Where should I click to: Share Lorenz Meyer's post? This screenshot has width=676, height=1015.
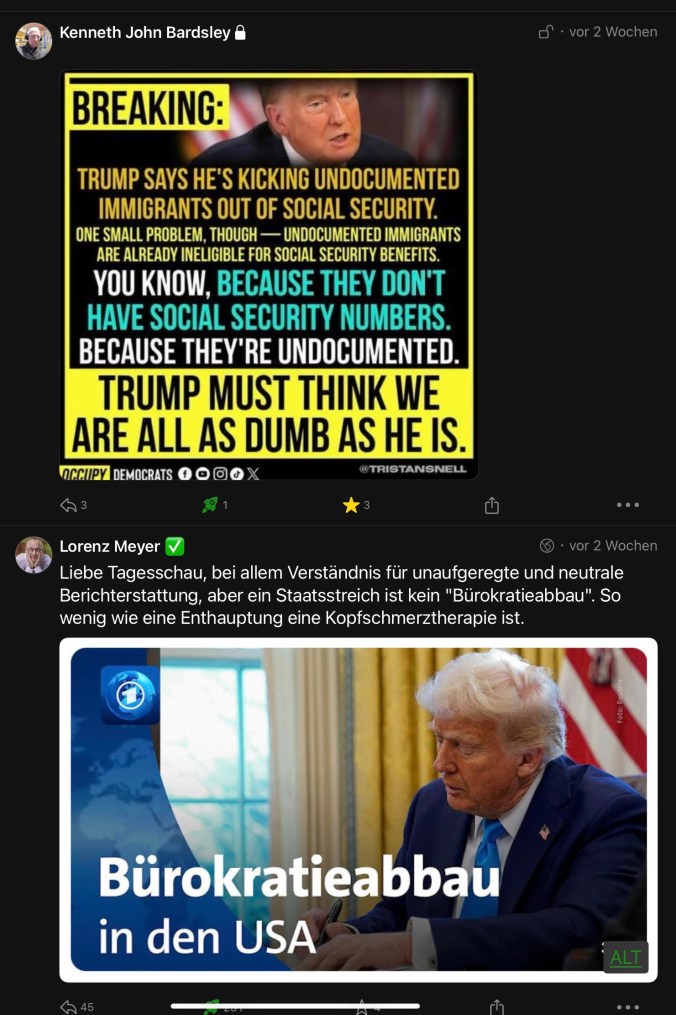coord(497,1007)
